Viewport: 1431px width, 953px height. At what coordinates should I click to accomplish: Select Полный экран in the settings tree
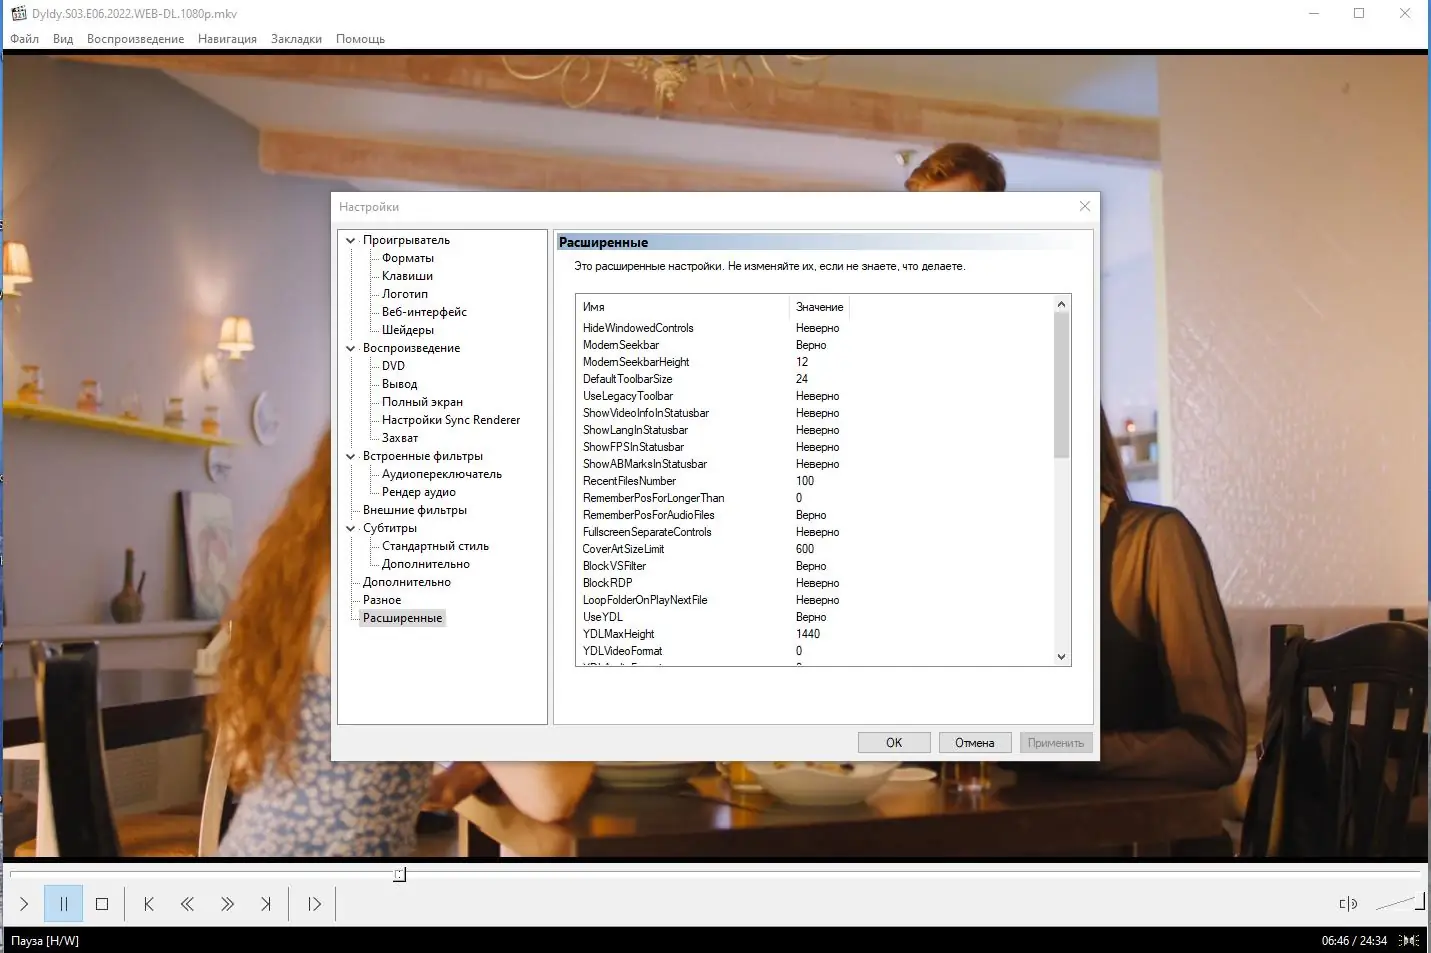point(422,402)
